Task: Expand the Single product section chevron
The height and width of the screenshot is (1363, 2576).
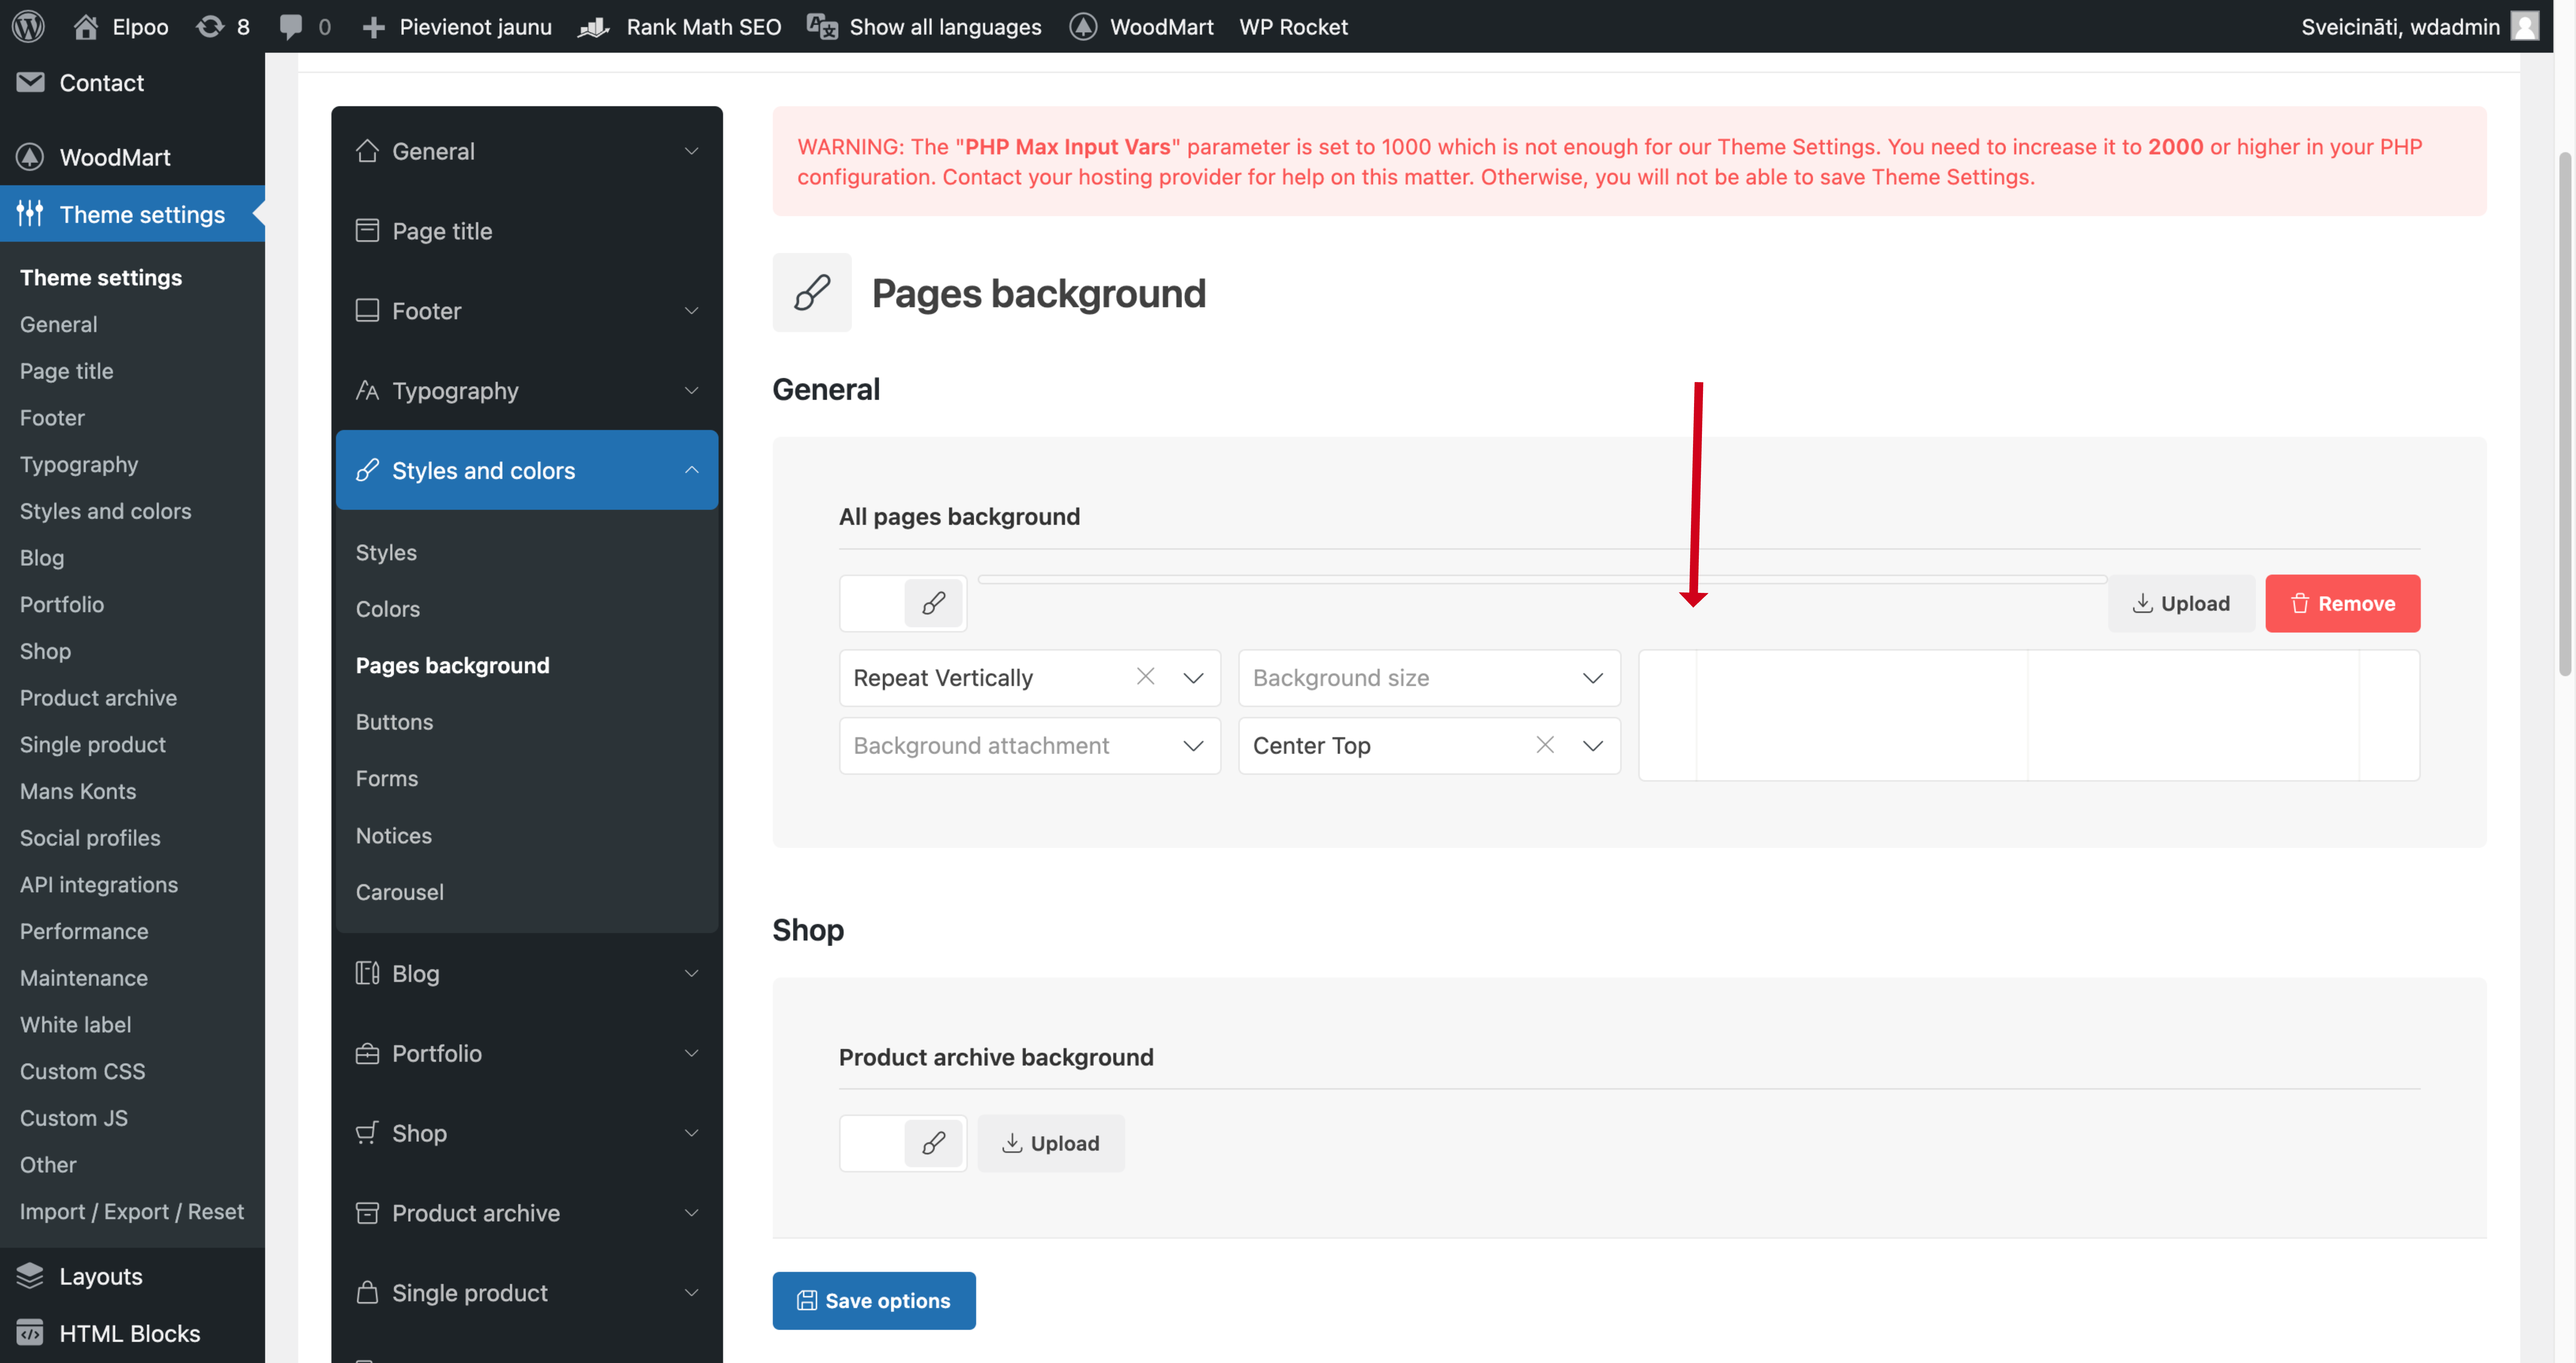Action: [691, 1293]
